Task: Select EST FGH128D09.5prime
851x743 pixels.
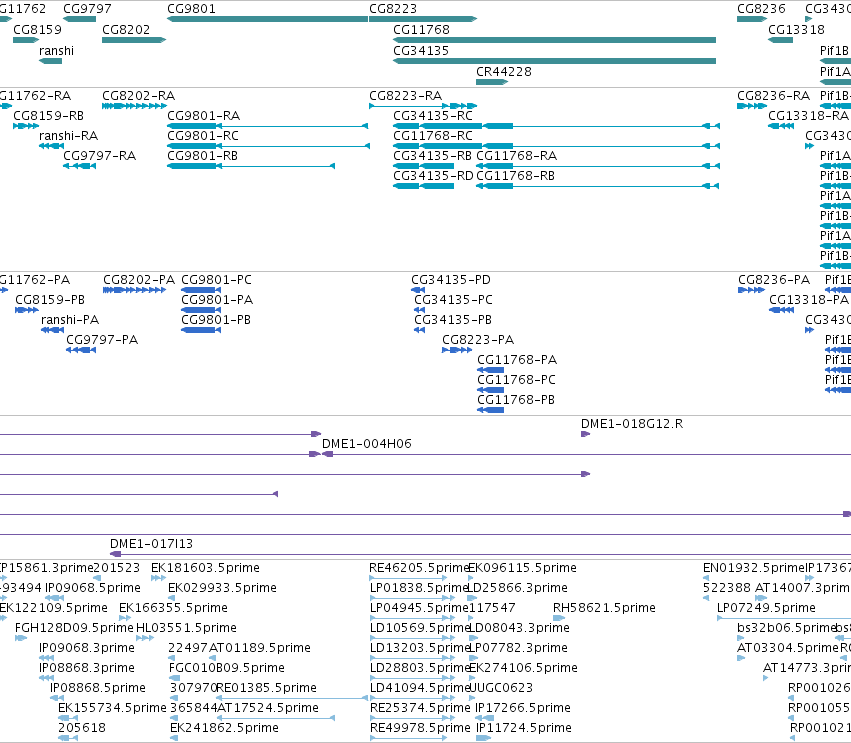Action: pyautogui.click(x=74, y=628)
